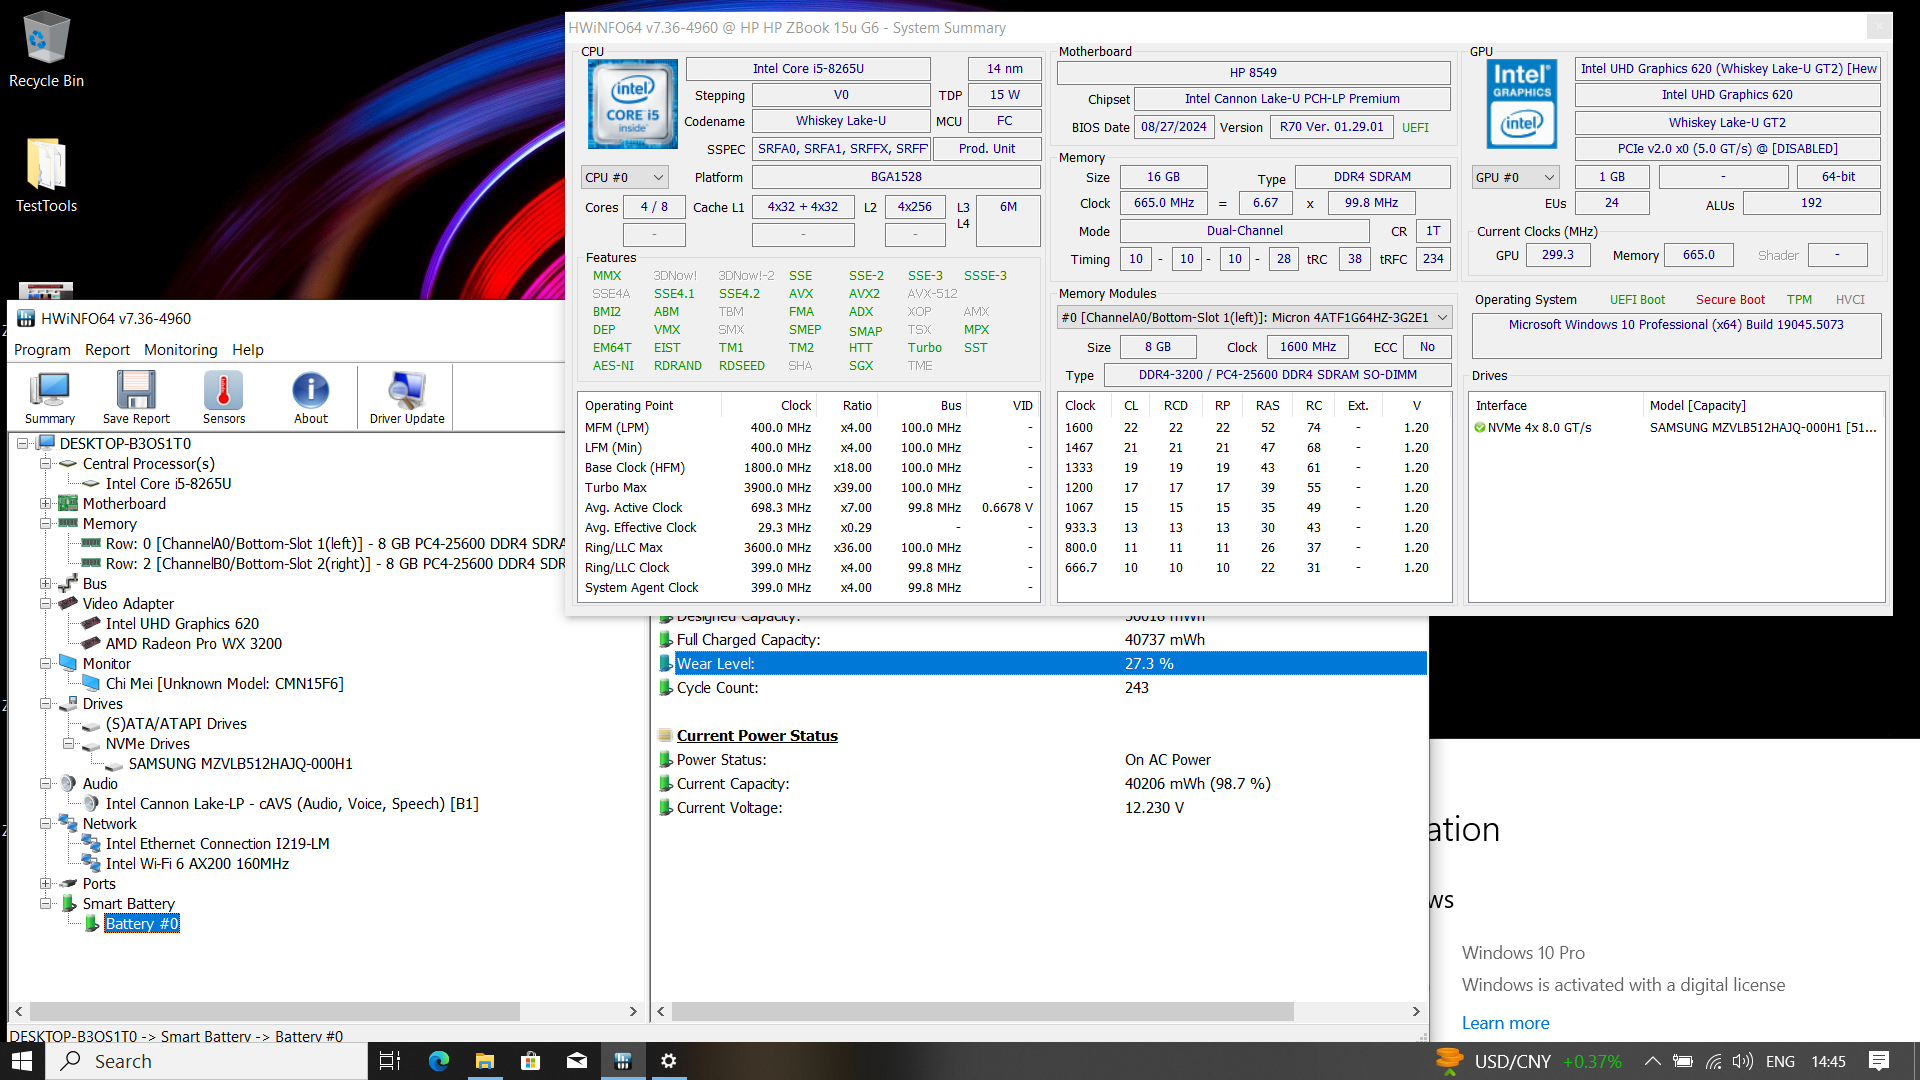Click the Intel Core i5-8265U name field

point(808,69)
